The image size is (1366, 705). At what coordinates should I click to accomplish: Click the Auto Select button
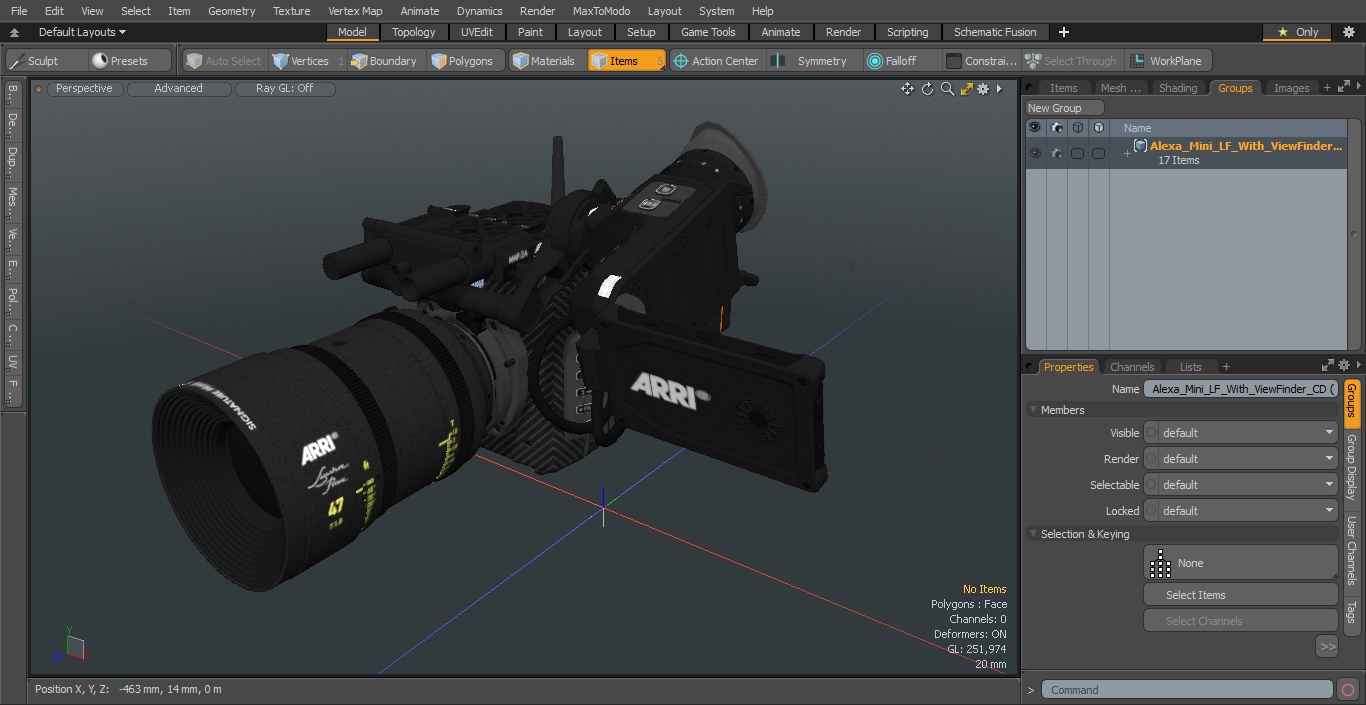224,61
